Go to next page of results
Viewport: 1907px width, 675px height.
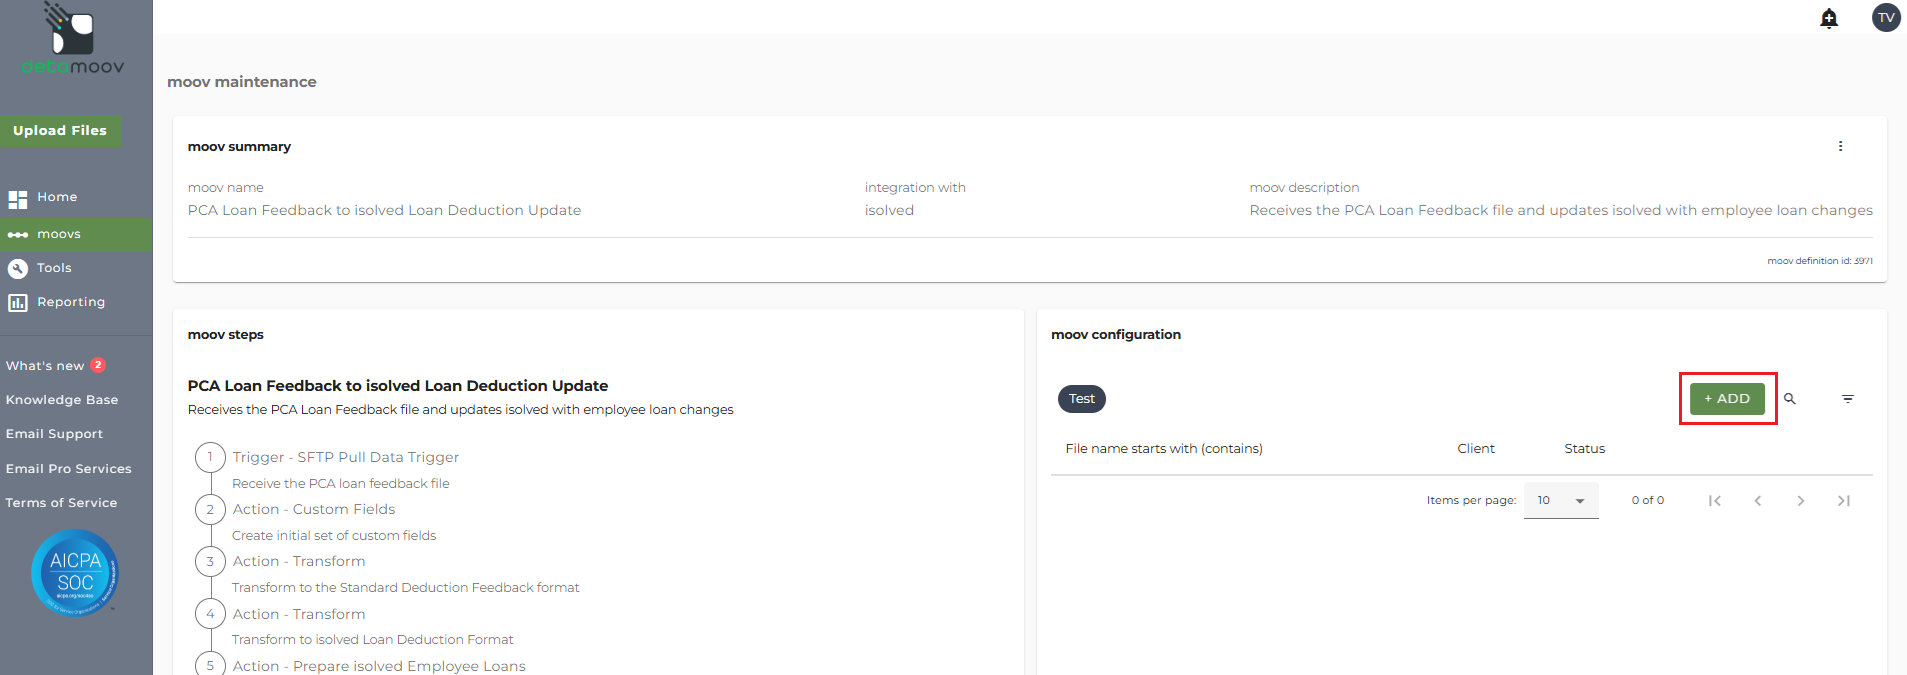click(x=1800, y=501)
